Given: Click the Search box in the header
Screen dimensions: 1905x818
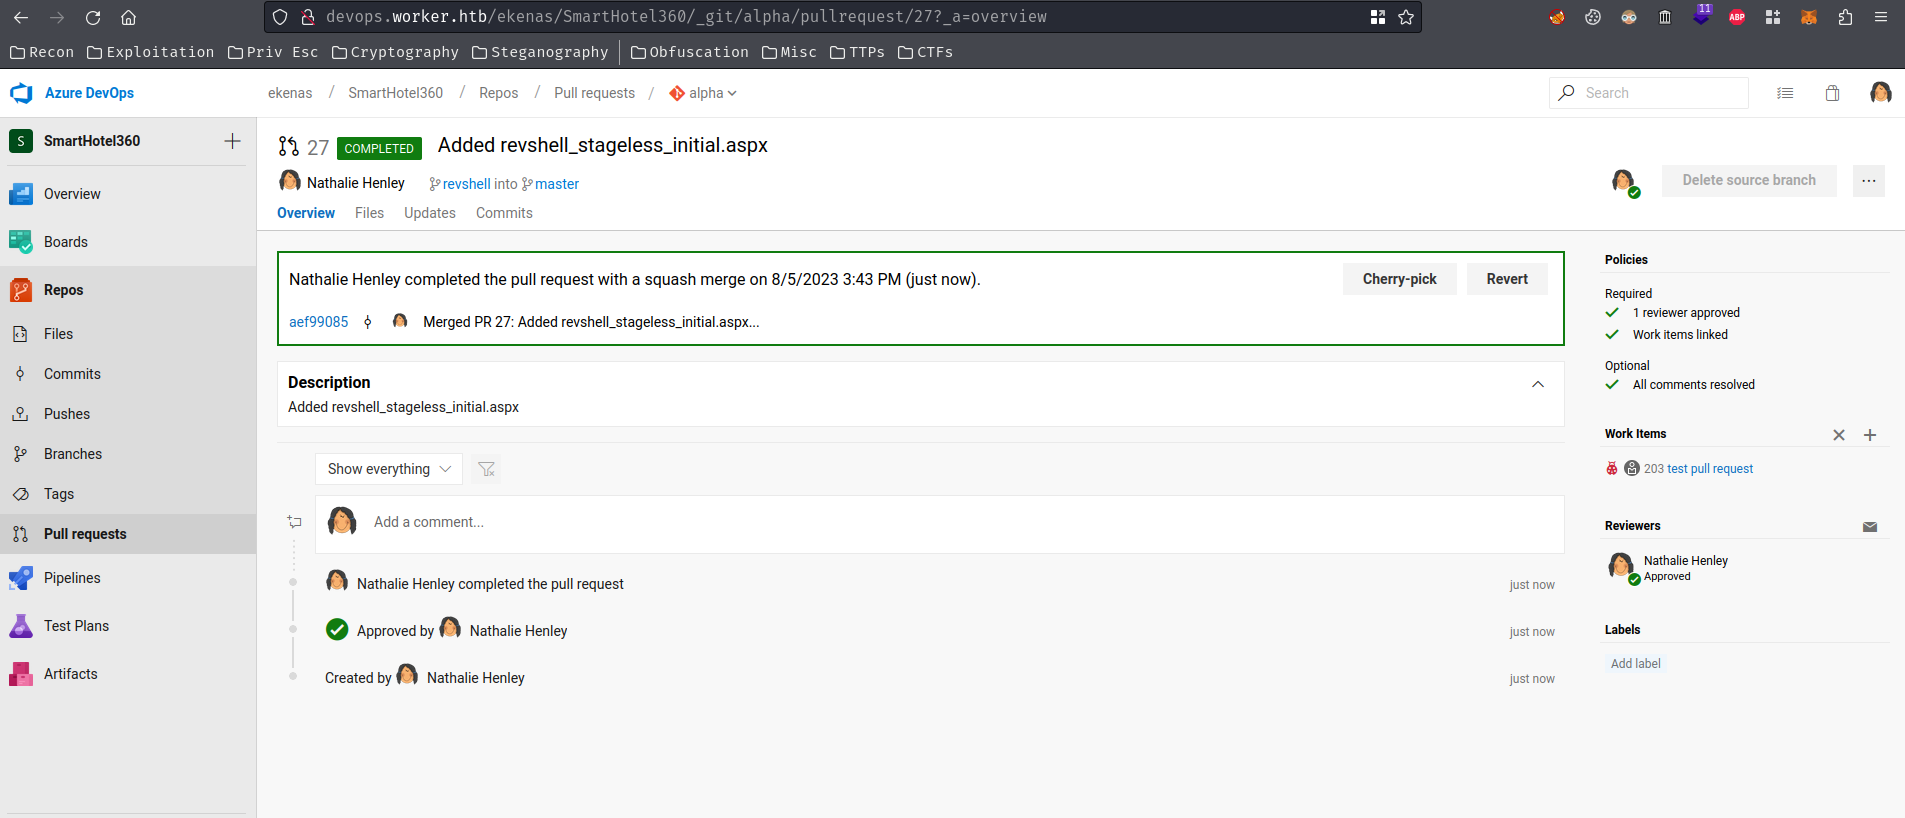Looking at the screenshot, I should pyautogui.click(x=1649, y=93).
